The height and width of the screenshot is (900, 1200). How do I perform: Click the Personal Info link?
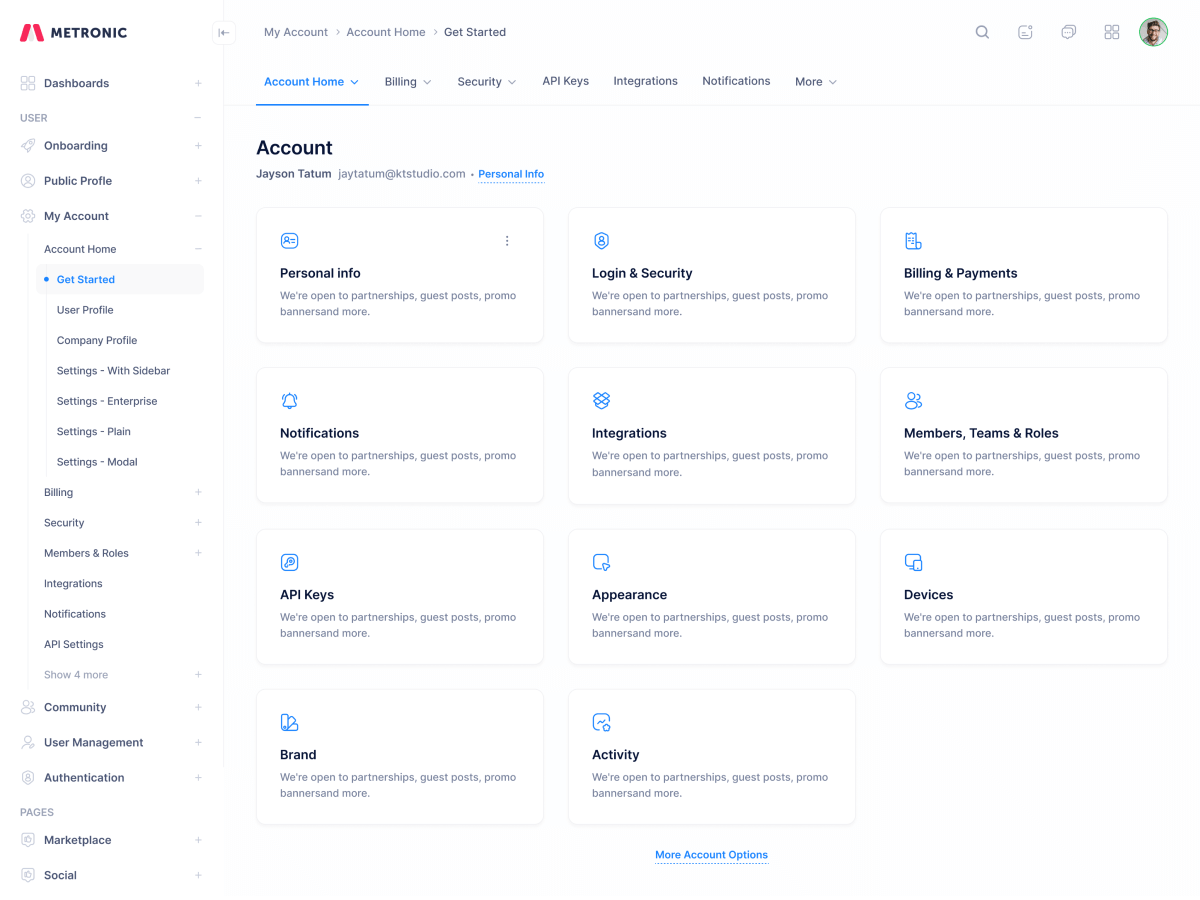(x=511, y=174)
